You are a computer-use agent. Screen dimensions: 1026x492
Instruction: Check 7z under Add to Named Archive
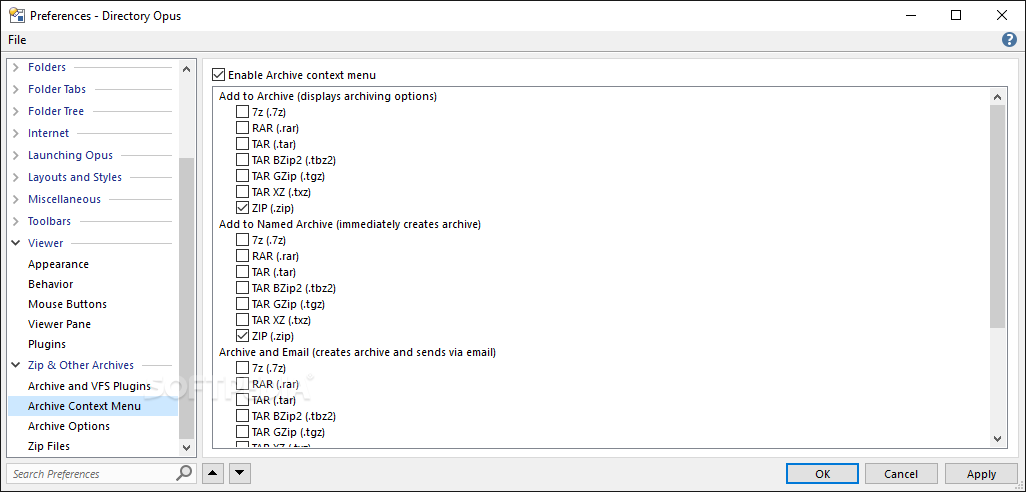tap(243, 240)
